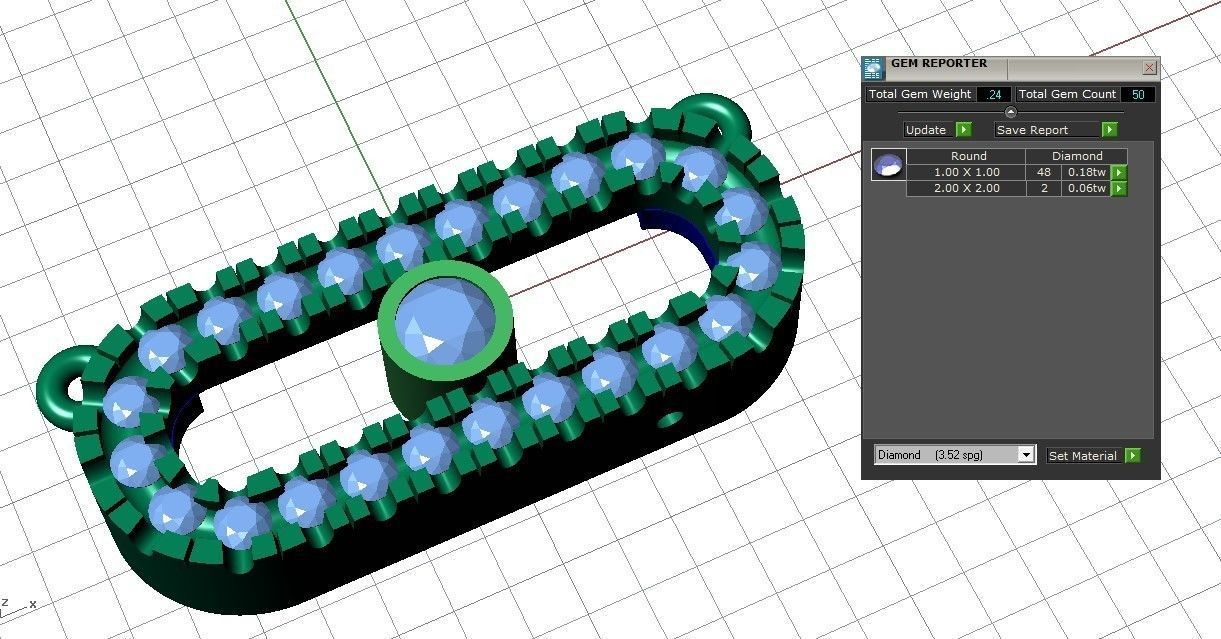Click the Round column header
This screenshot has width=1221, height=639.
968,156
